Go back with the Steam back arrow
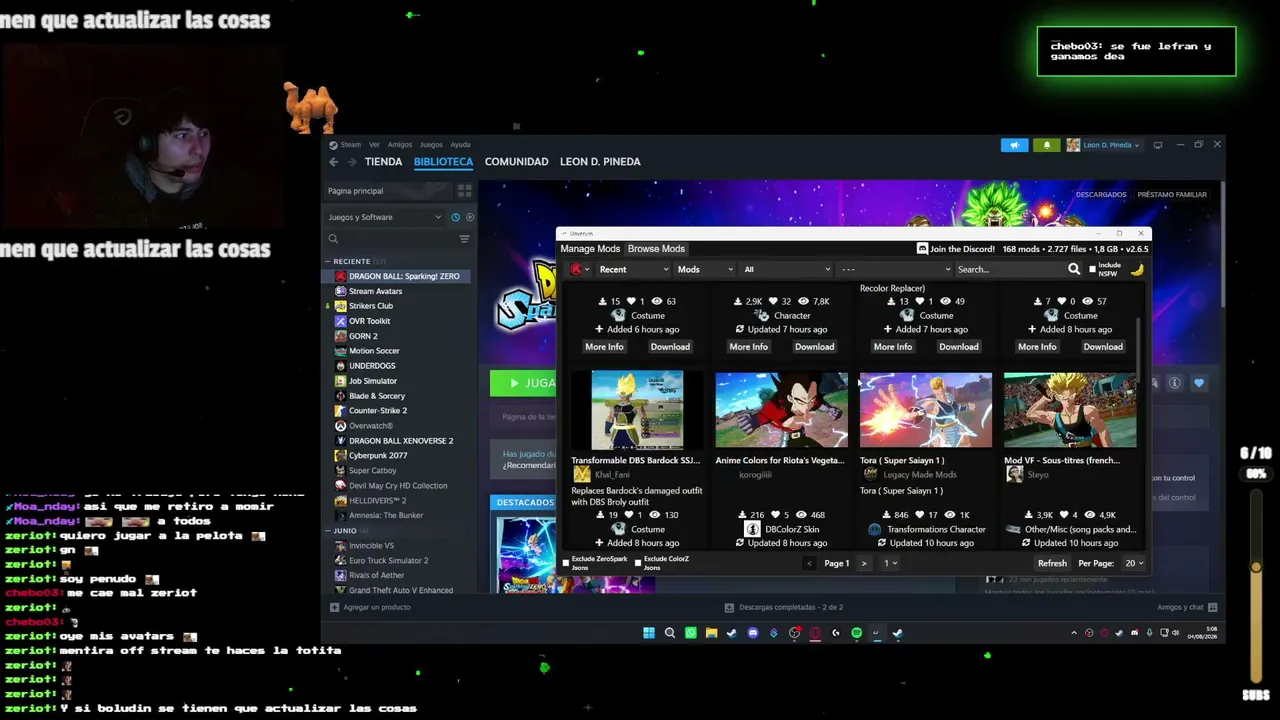 (x=334, y=162)
